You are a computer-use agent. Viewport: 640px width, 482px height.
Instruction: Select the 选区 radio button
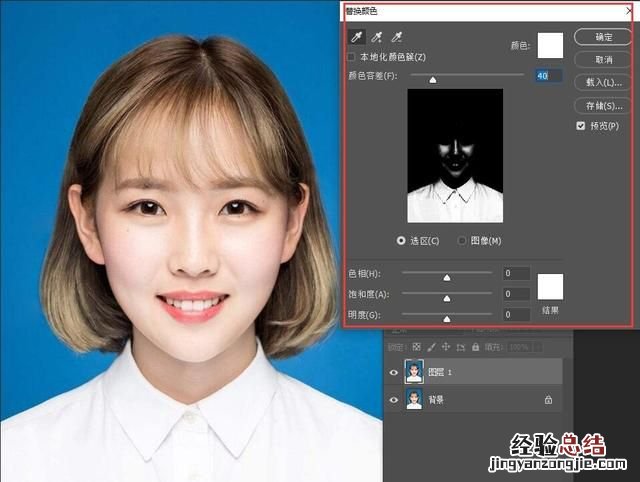point(401,240)
